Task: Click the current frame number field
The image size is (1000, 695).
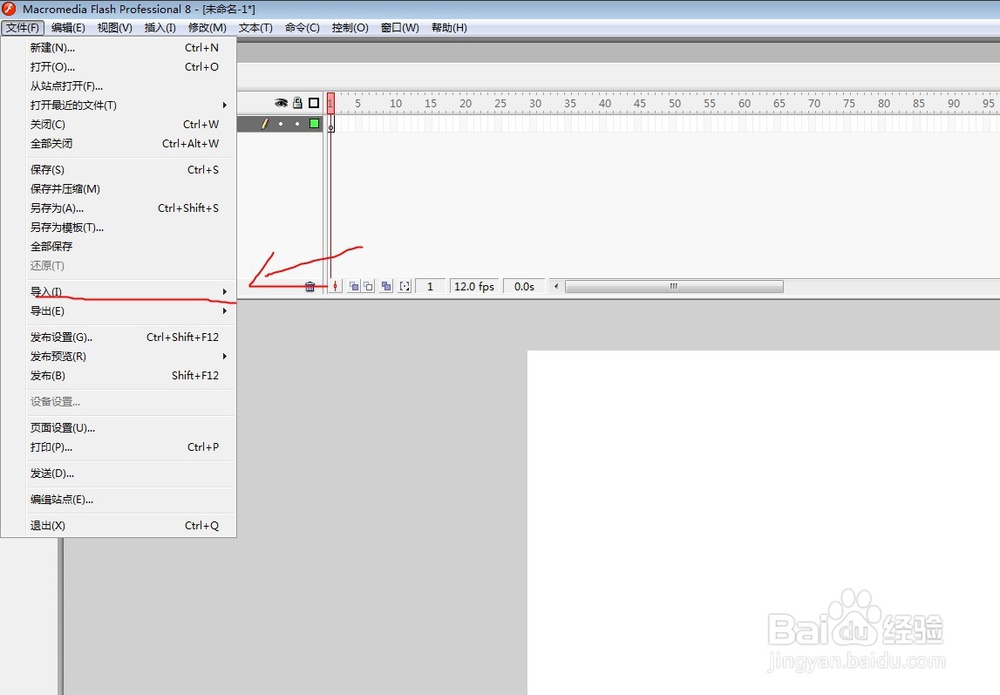Action: pyautogui.click(x=430, y=286)
